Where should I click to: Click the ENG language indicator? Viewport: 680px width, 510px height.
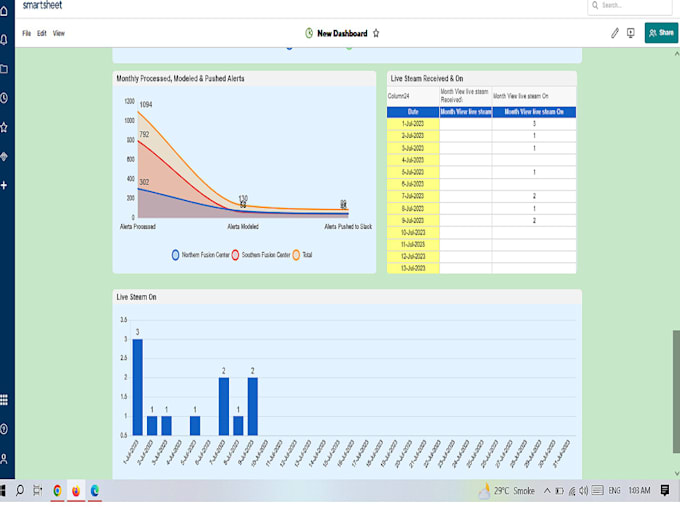pyautogui.click(x=614, y=491)
